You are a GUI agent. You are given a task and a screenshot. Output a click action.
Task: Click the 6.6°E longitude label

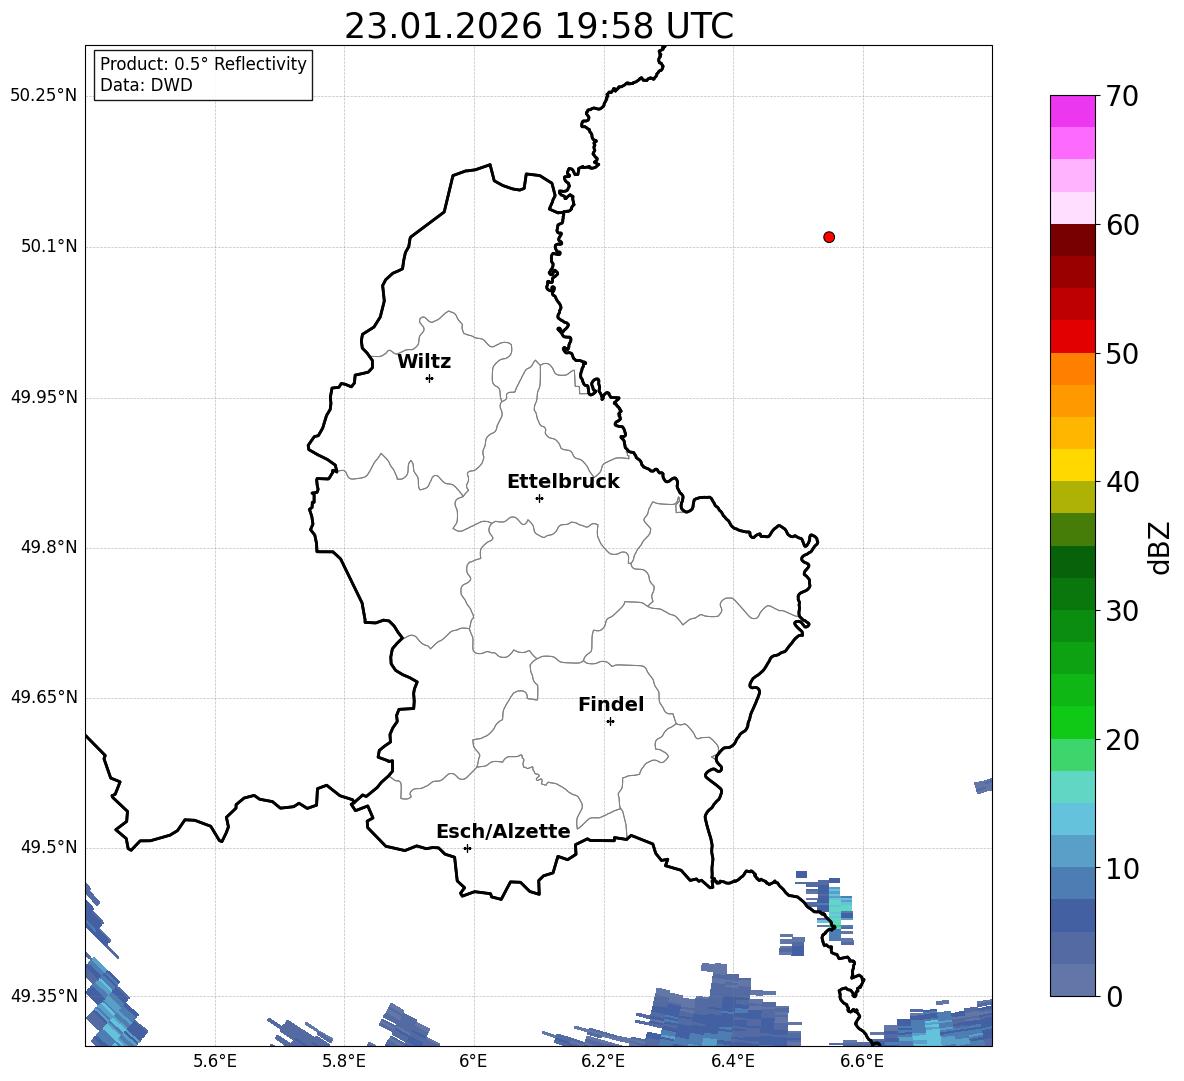862,1061
